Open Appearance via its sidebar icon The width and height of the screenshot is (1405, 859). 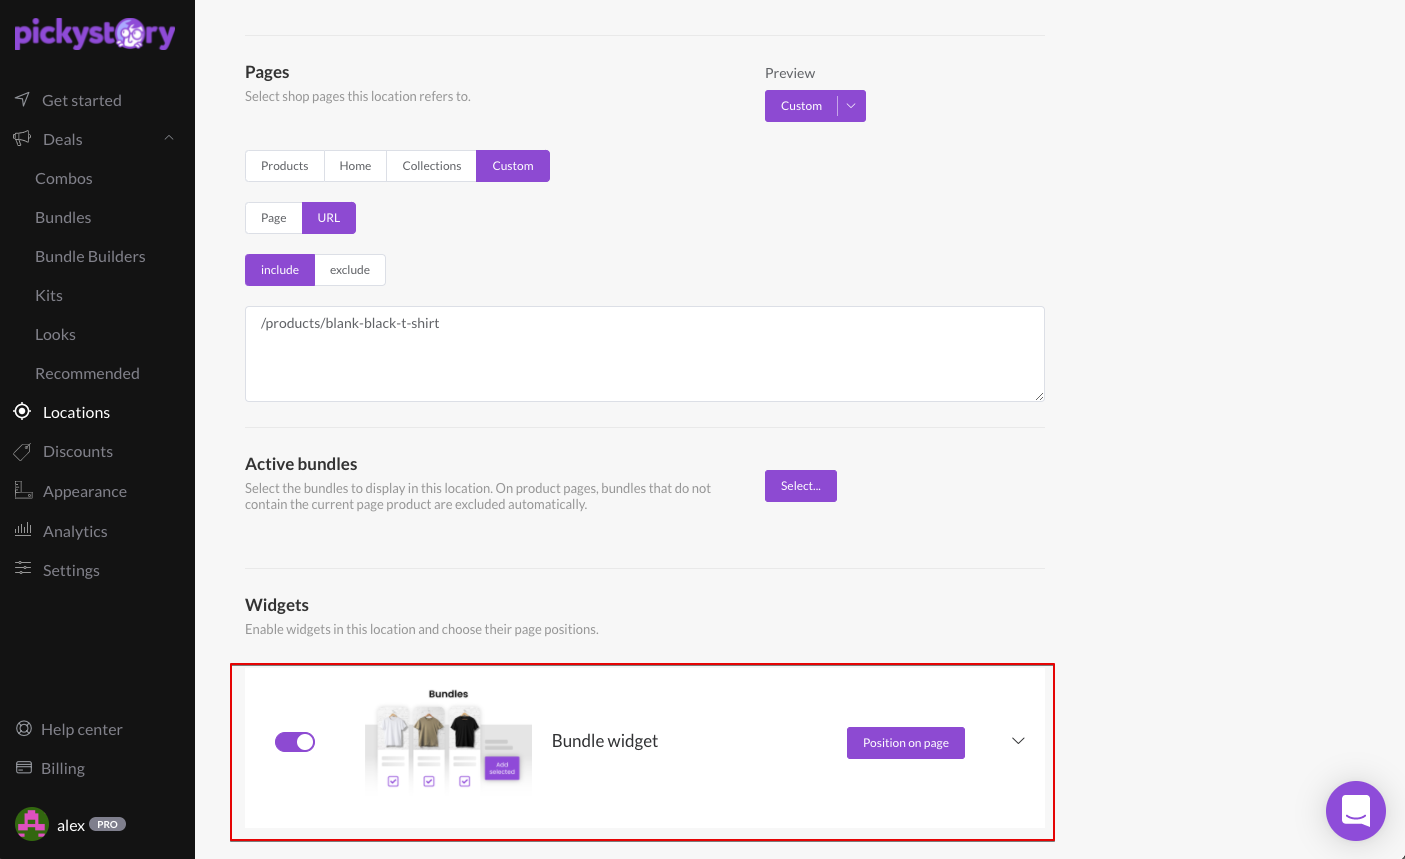point(23,490)
